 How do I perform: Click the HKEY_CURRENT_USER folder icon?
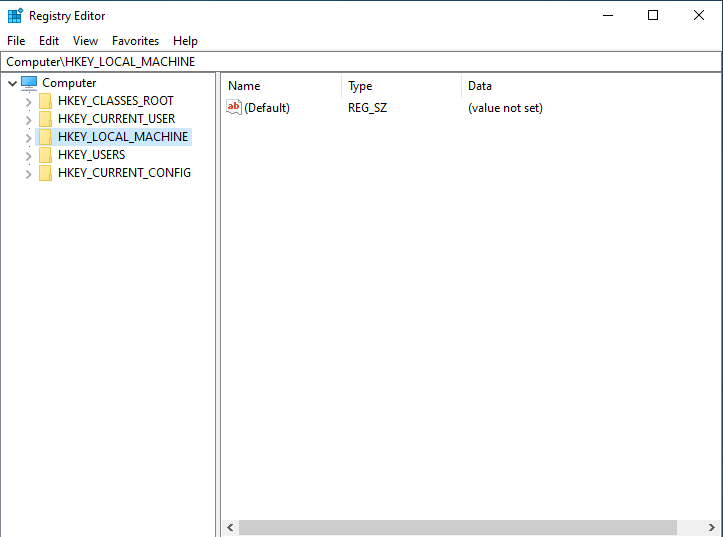pos(45,119)
